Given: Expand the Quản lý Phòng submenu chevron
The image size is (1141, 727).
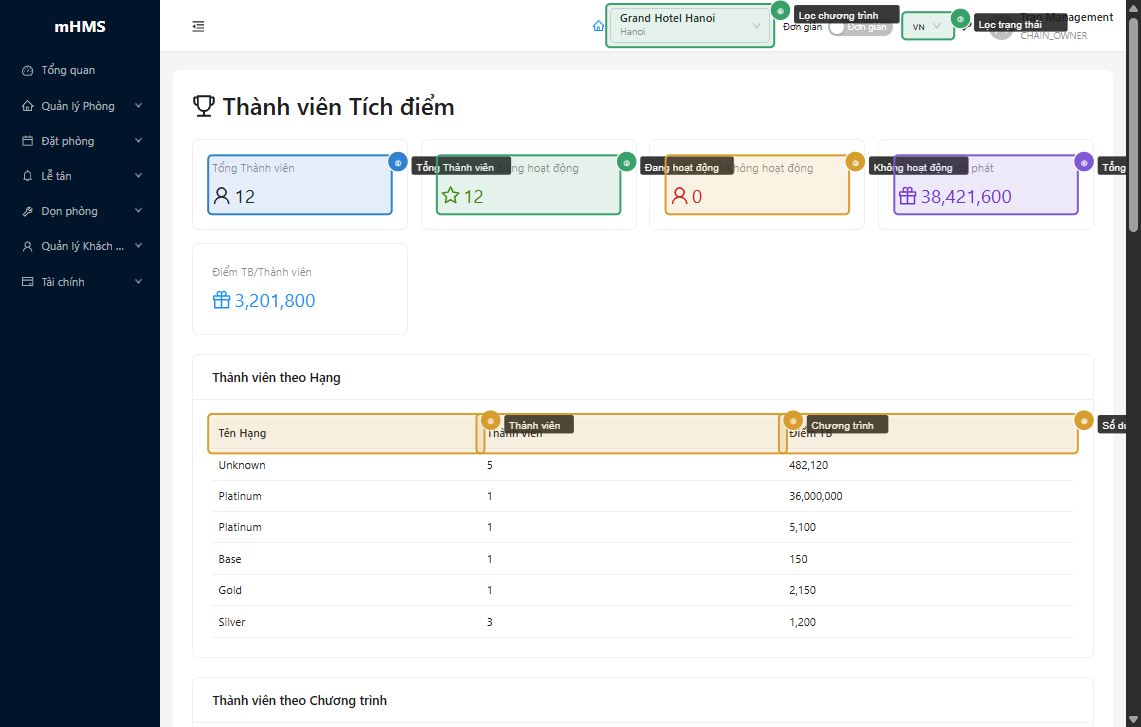Looking at the screenshot, I should 138,106.
